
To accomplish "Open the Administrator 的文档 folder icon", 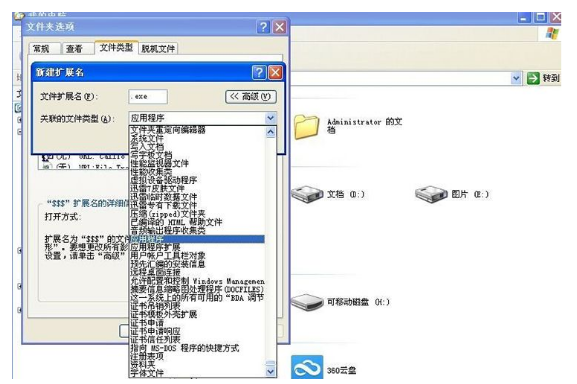I will click(x=307, y=126).
